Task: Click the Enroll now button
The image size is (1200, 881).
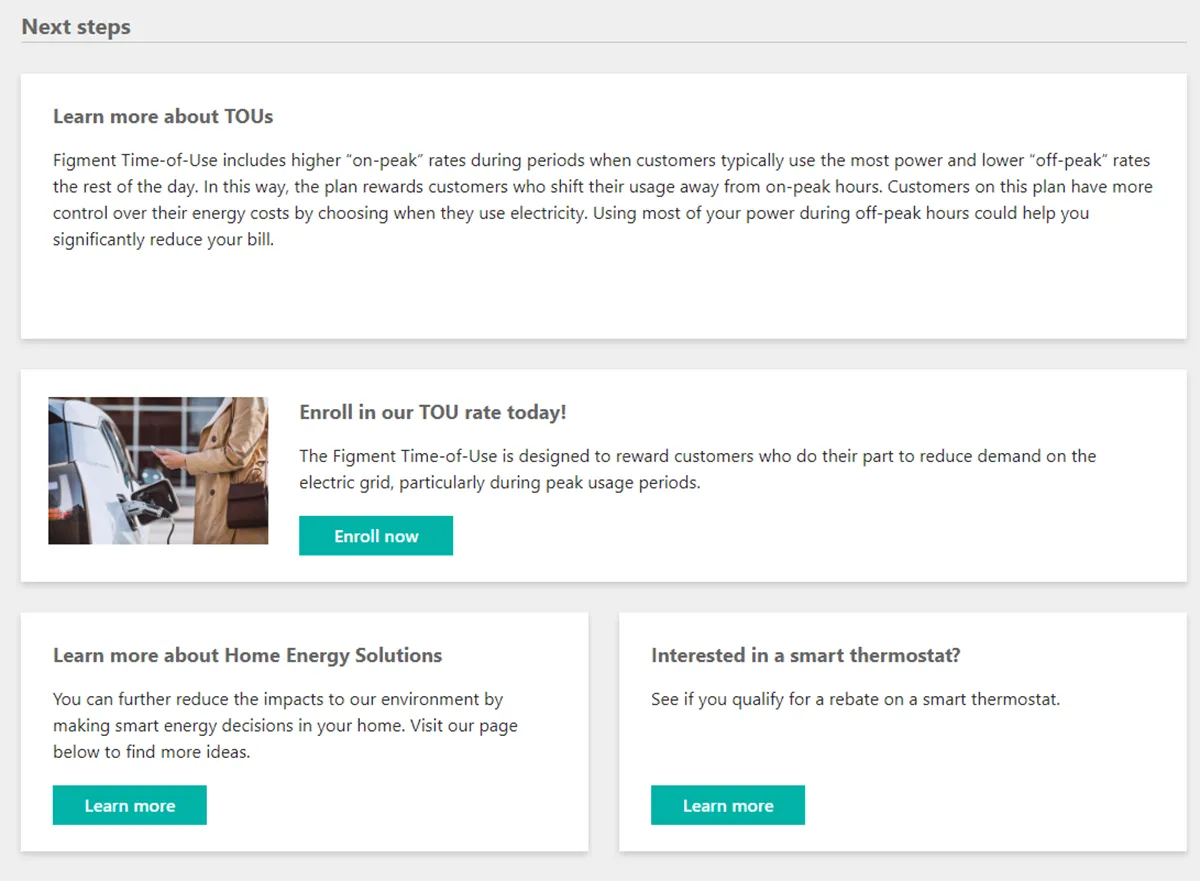Action: [x=375, y=536]
